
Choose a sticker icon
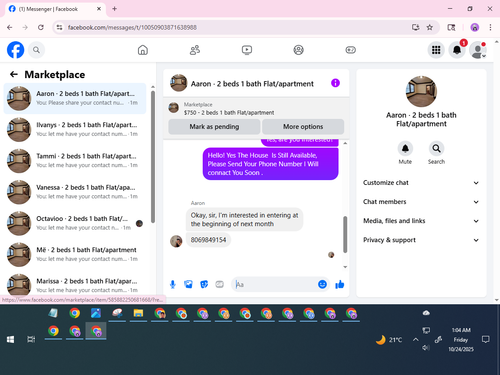pyautogui.click(x=204, y=284)
